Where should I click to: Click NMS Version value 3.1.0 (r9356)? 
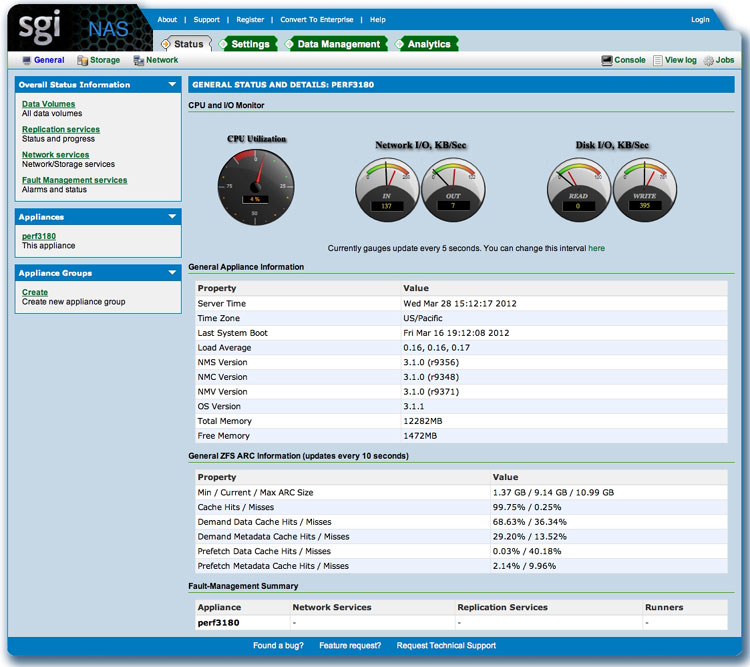click(x=431, y=362)
